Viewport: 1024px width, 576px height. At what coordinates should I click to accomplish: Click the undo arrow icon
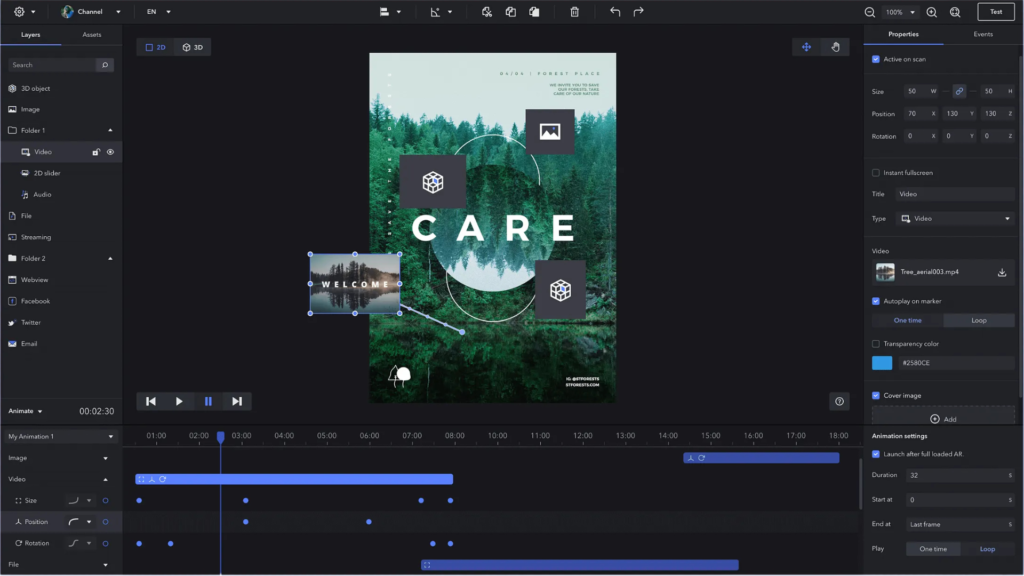[x=614, y=12]
